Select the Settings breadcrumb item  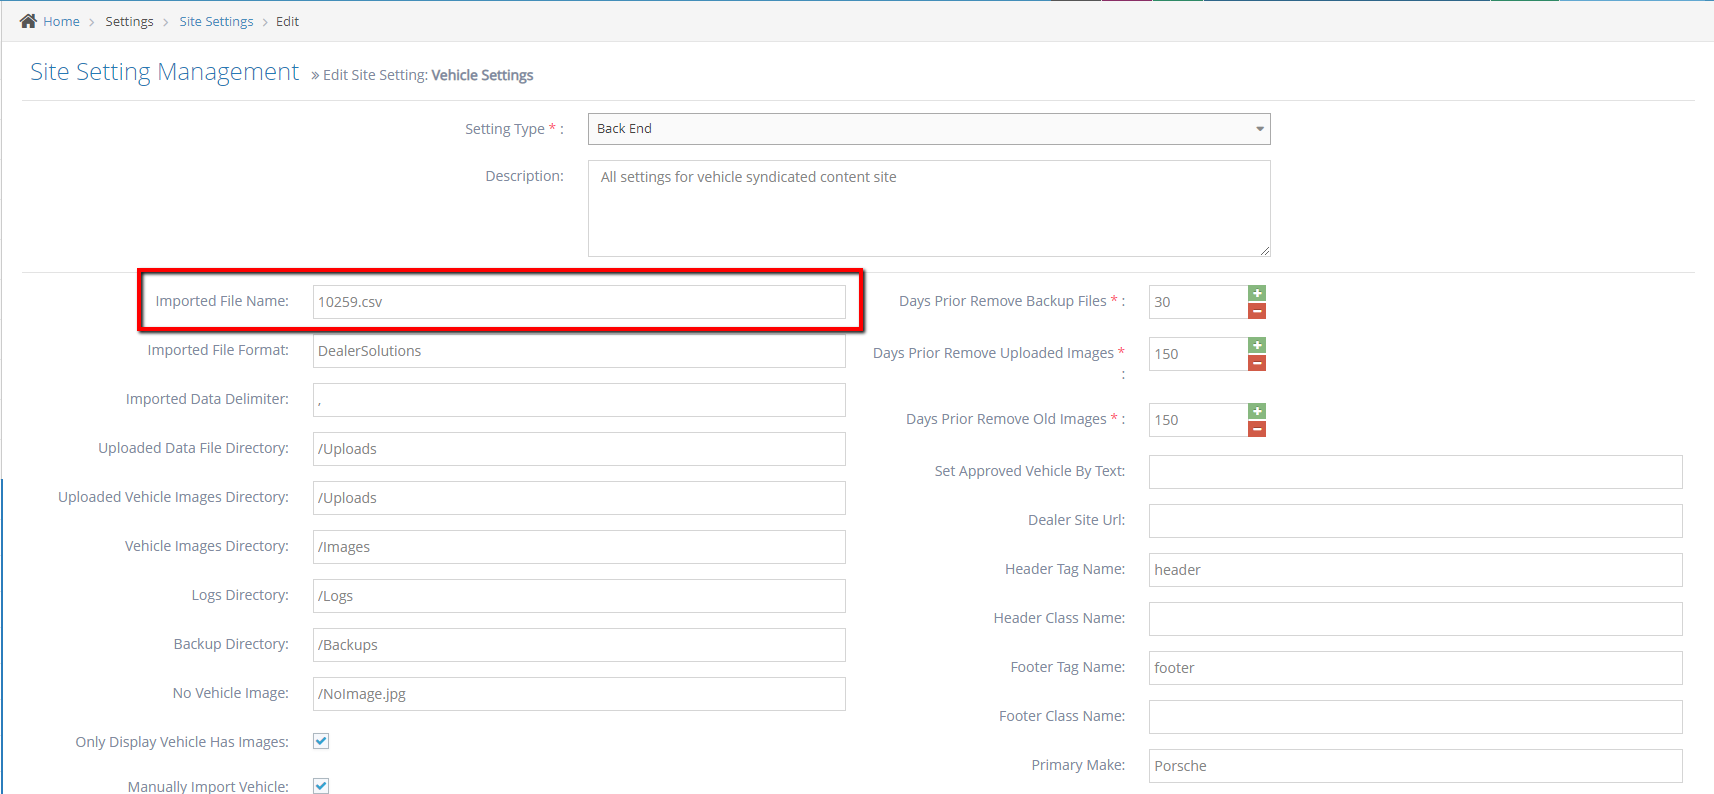(129, 22)
